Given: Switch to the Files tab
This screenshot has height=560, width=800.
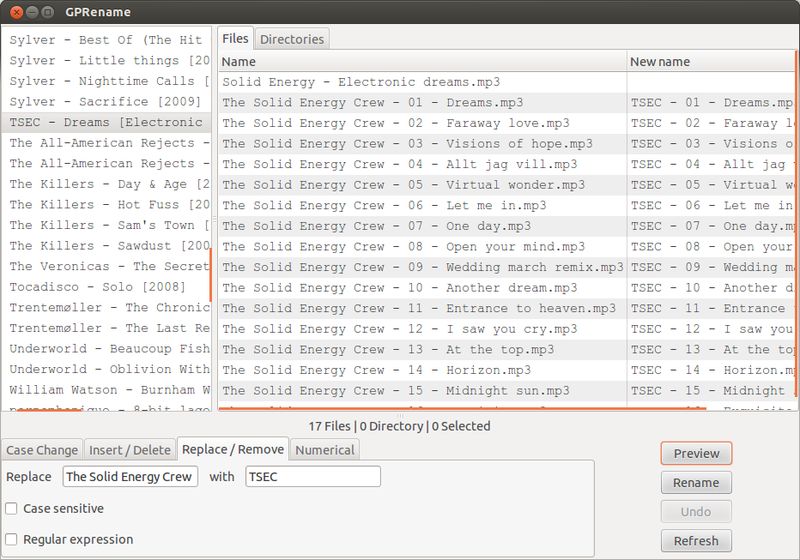Looking at the screenshot, I should pos(235,39).
